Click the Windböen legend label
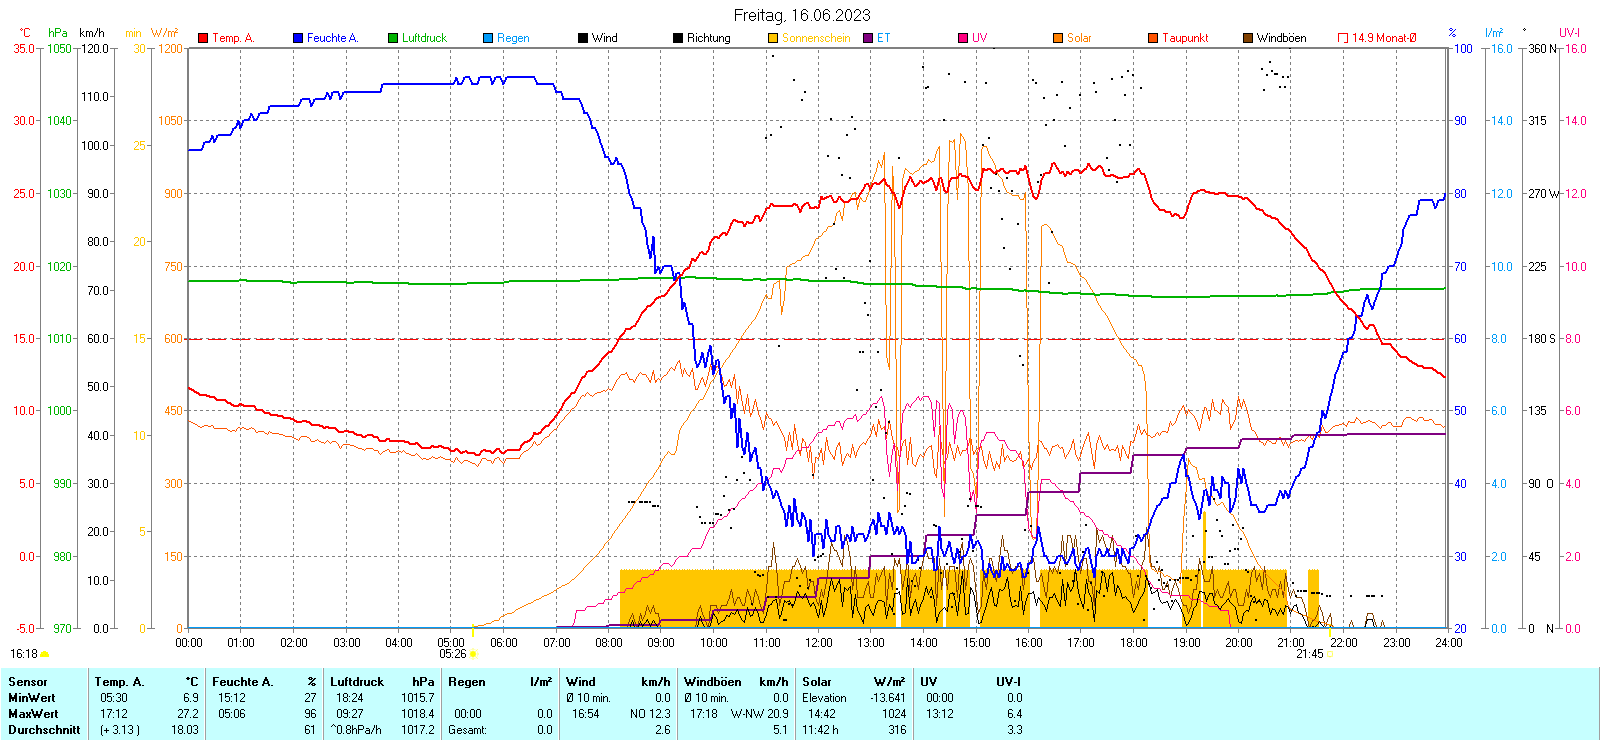 [x=1281, y=38]
